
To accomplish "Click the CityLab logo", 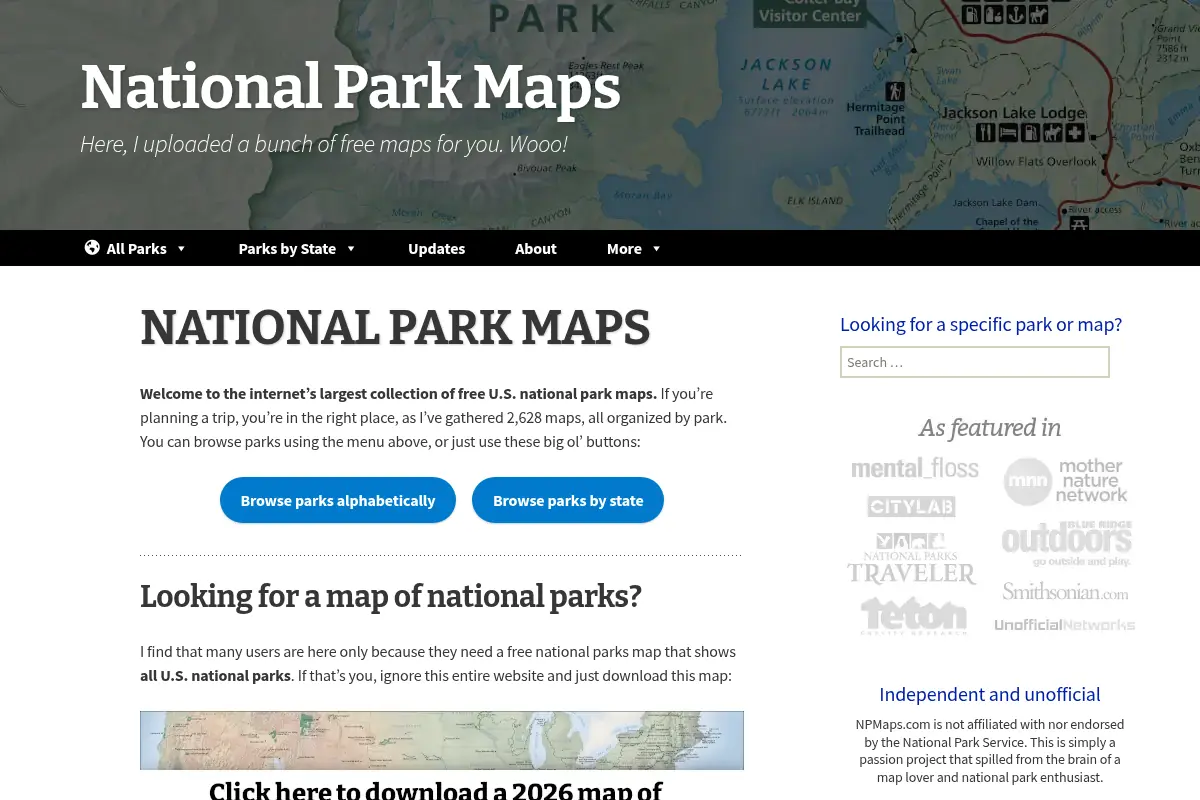I will [x=911, y=506].
